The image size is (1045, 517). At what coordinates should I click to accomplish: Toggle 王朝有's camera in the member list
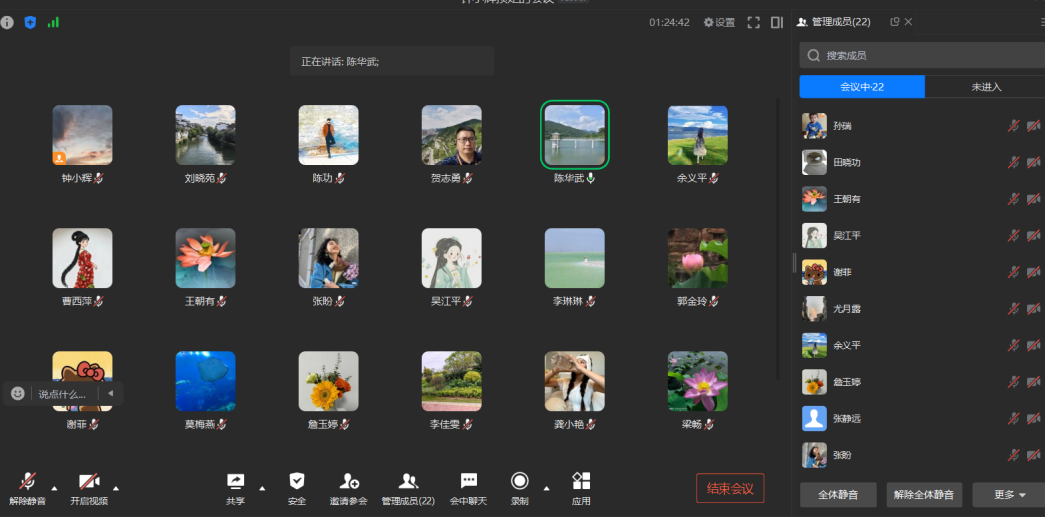click(1034, 199)
